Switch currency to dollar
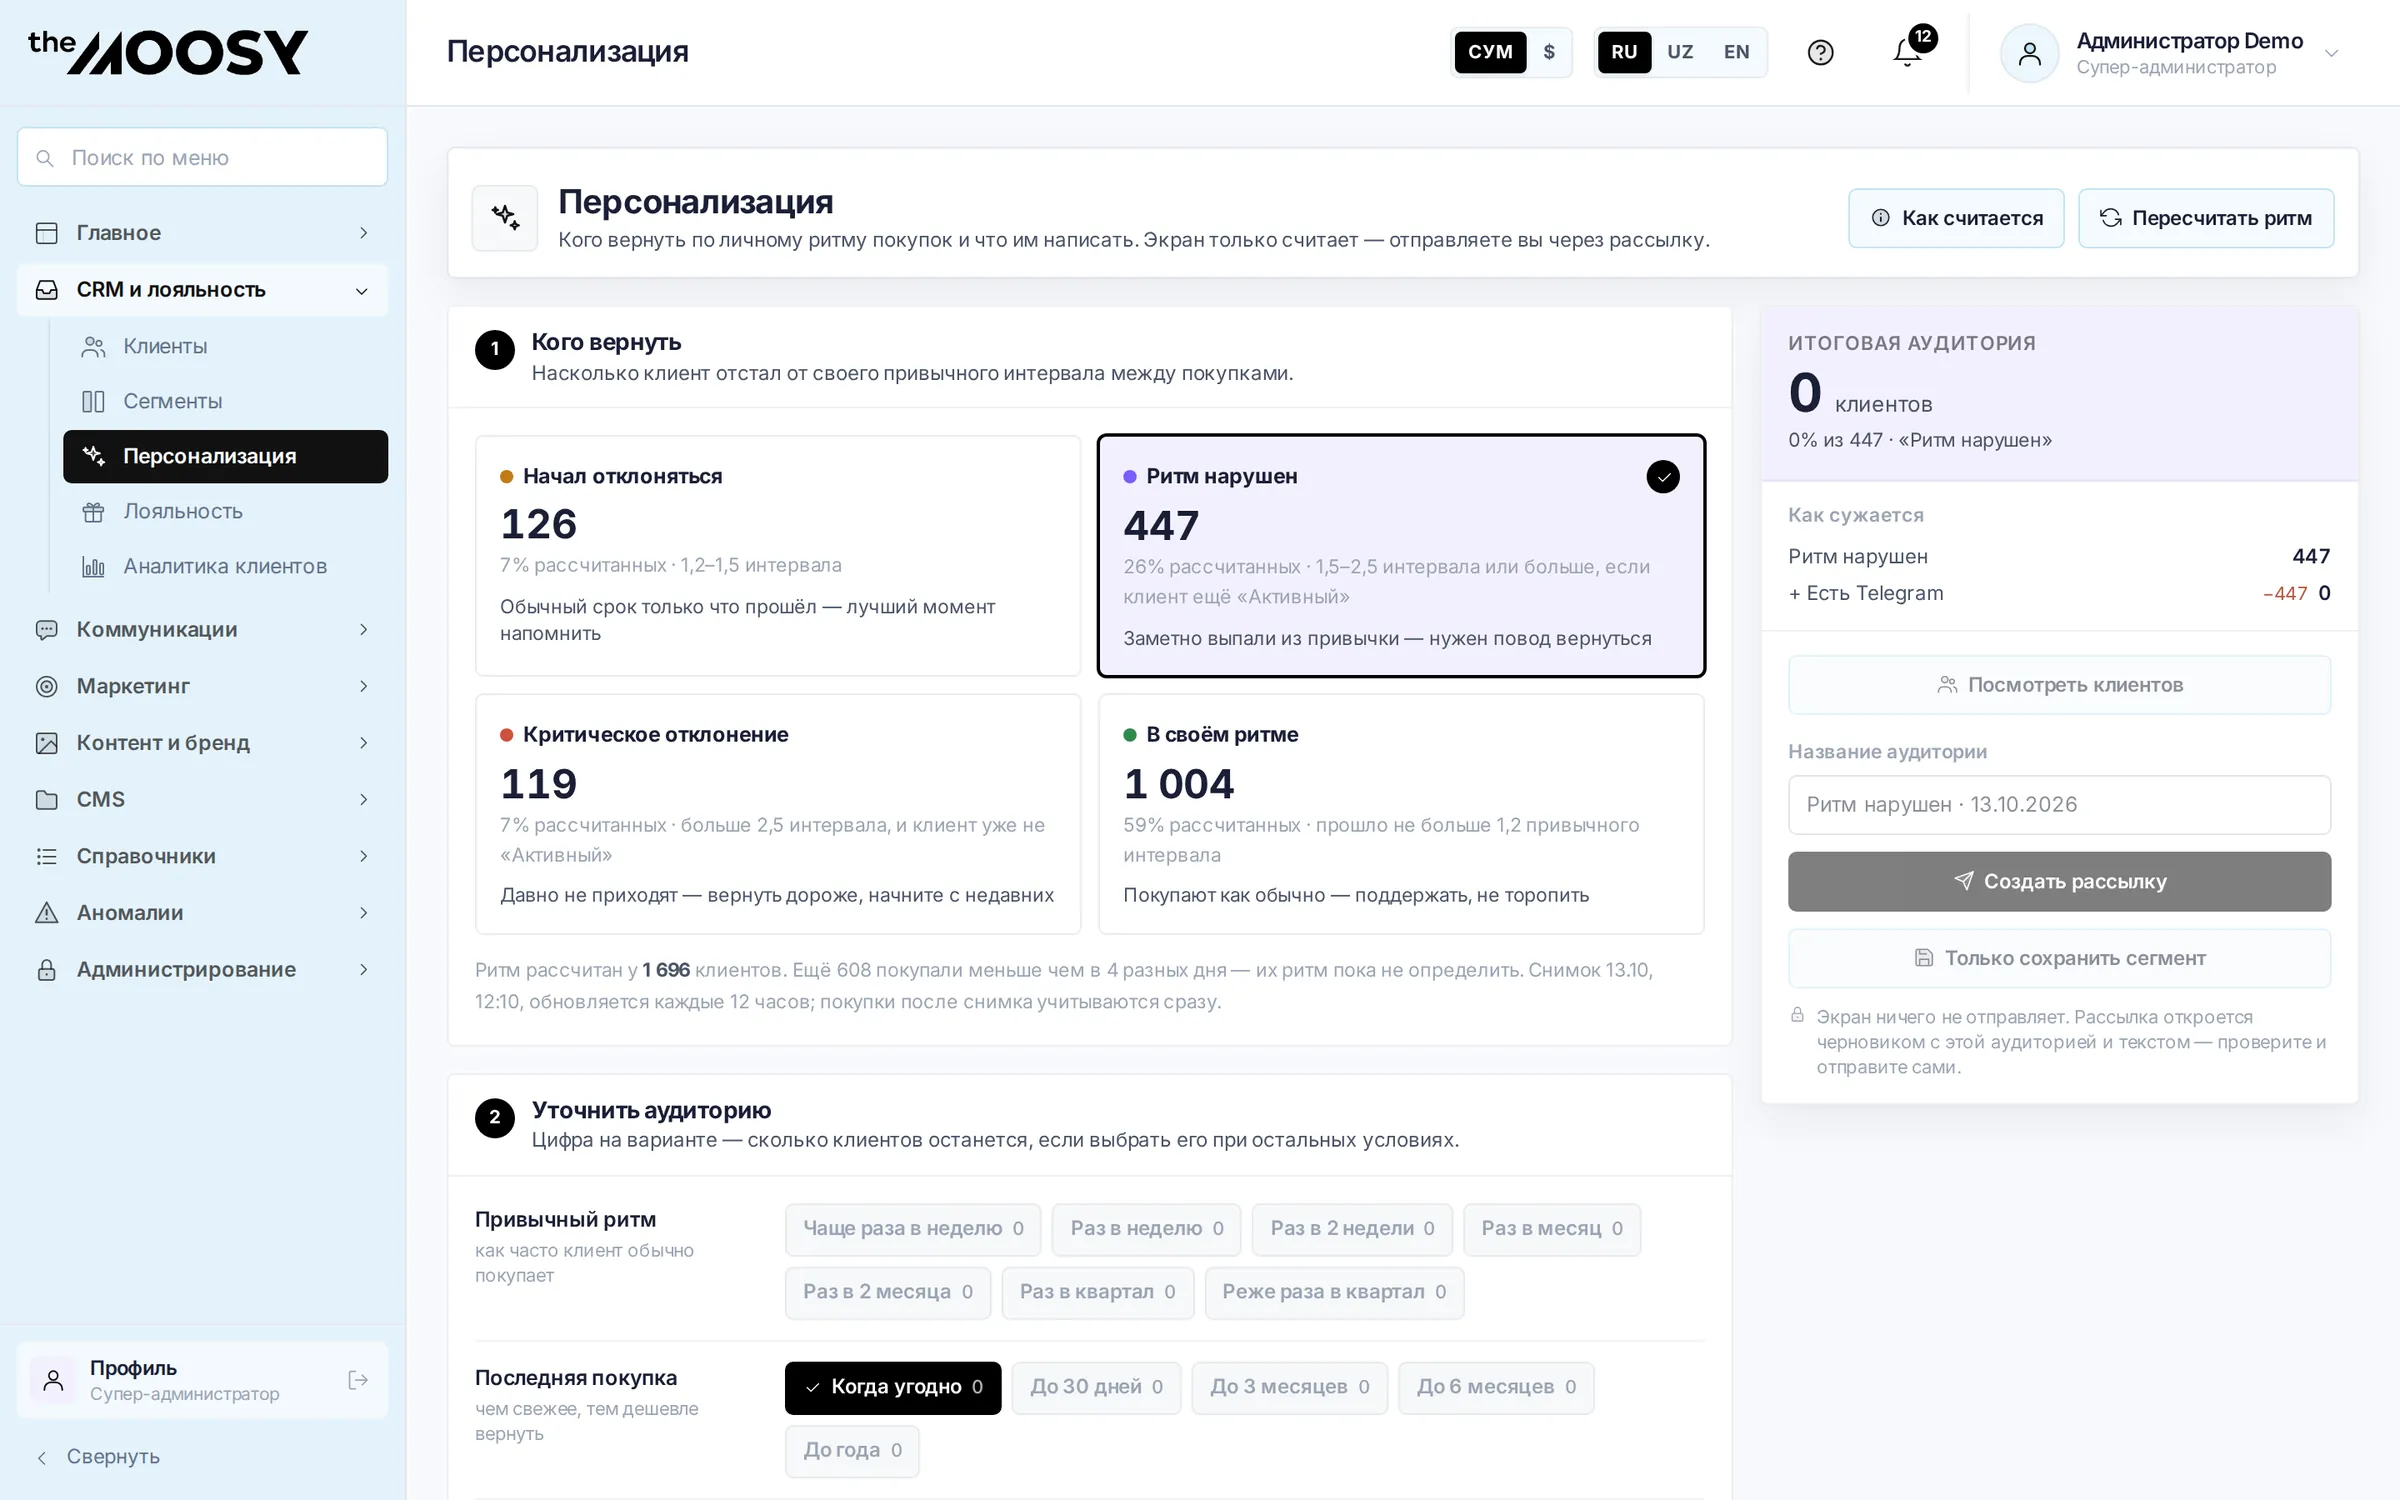The width and height of the screenshot is (2400, 1500). coord(1549,52)
